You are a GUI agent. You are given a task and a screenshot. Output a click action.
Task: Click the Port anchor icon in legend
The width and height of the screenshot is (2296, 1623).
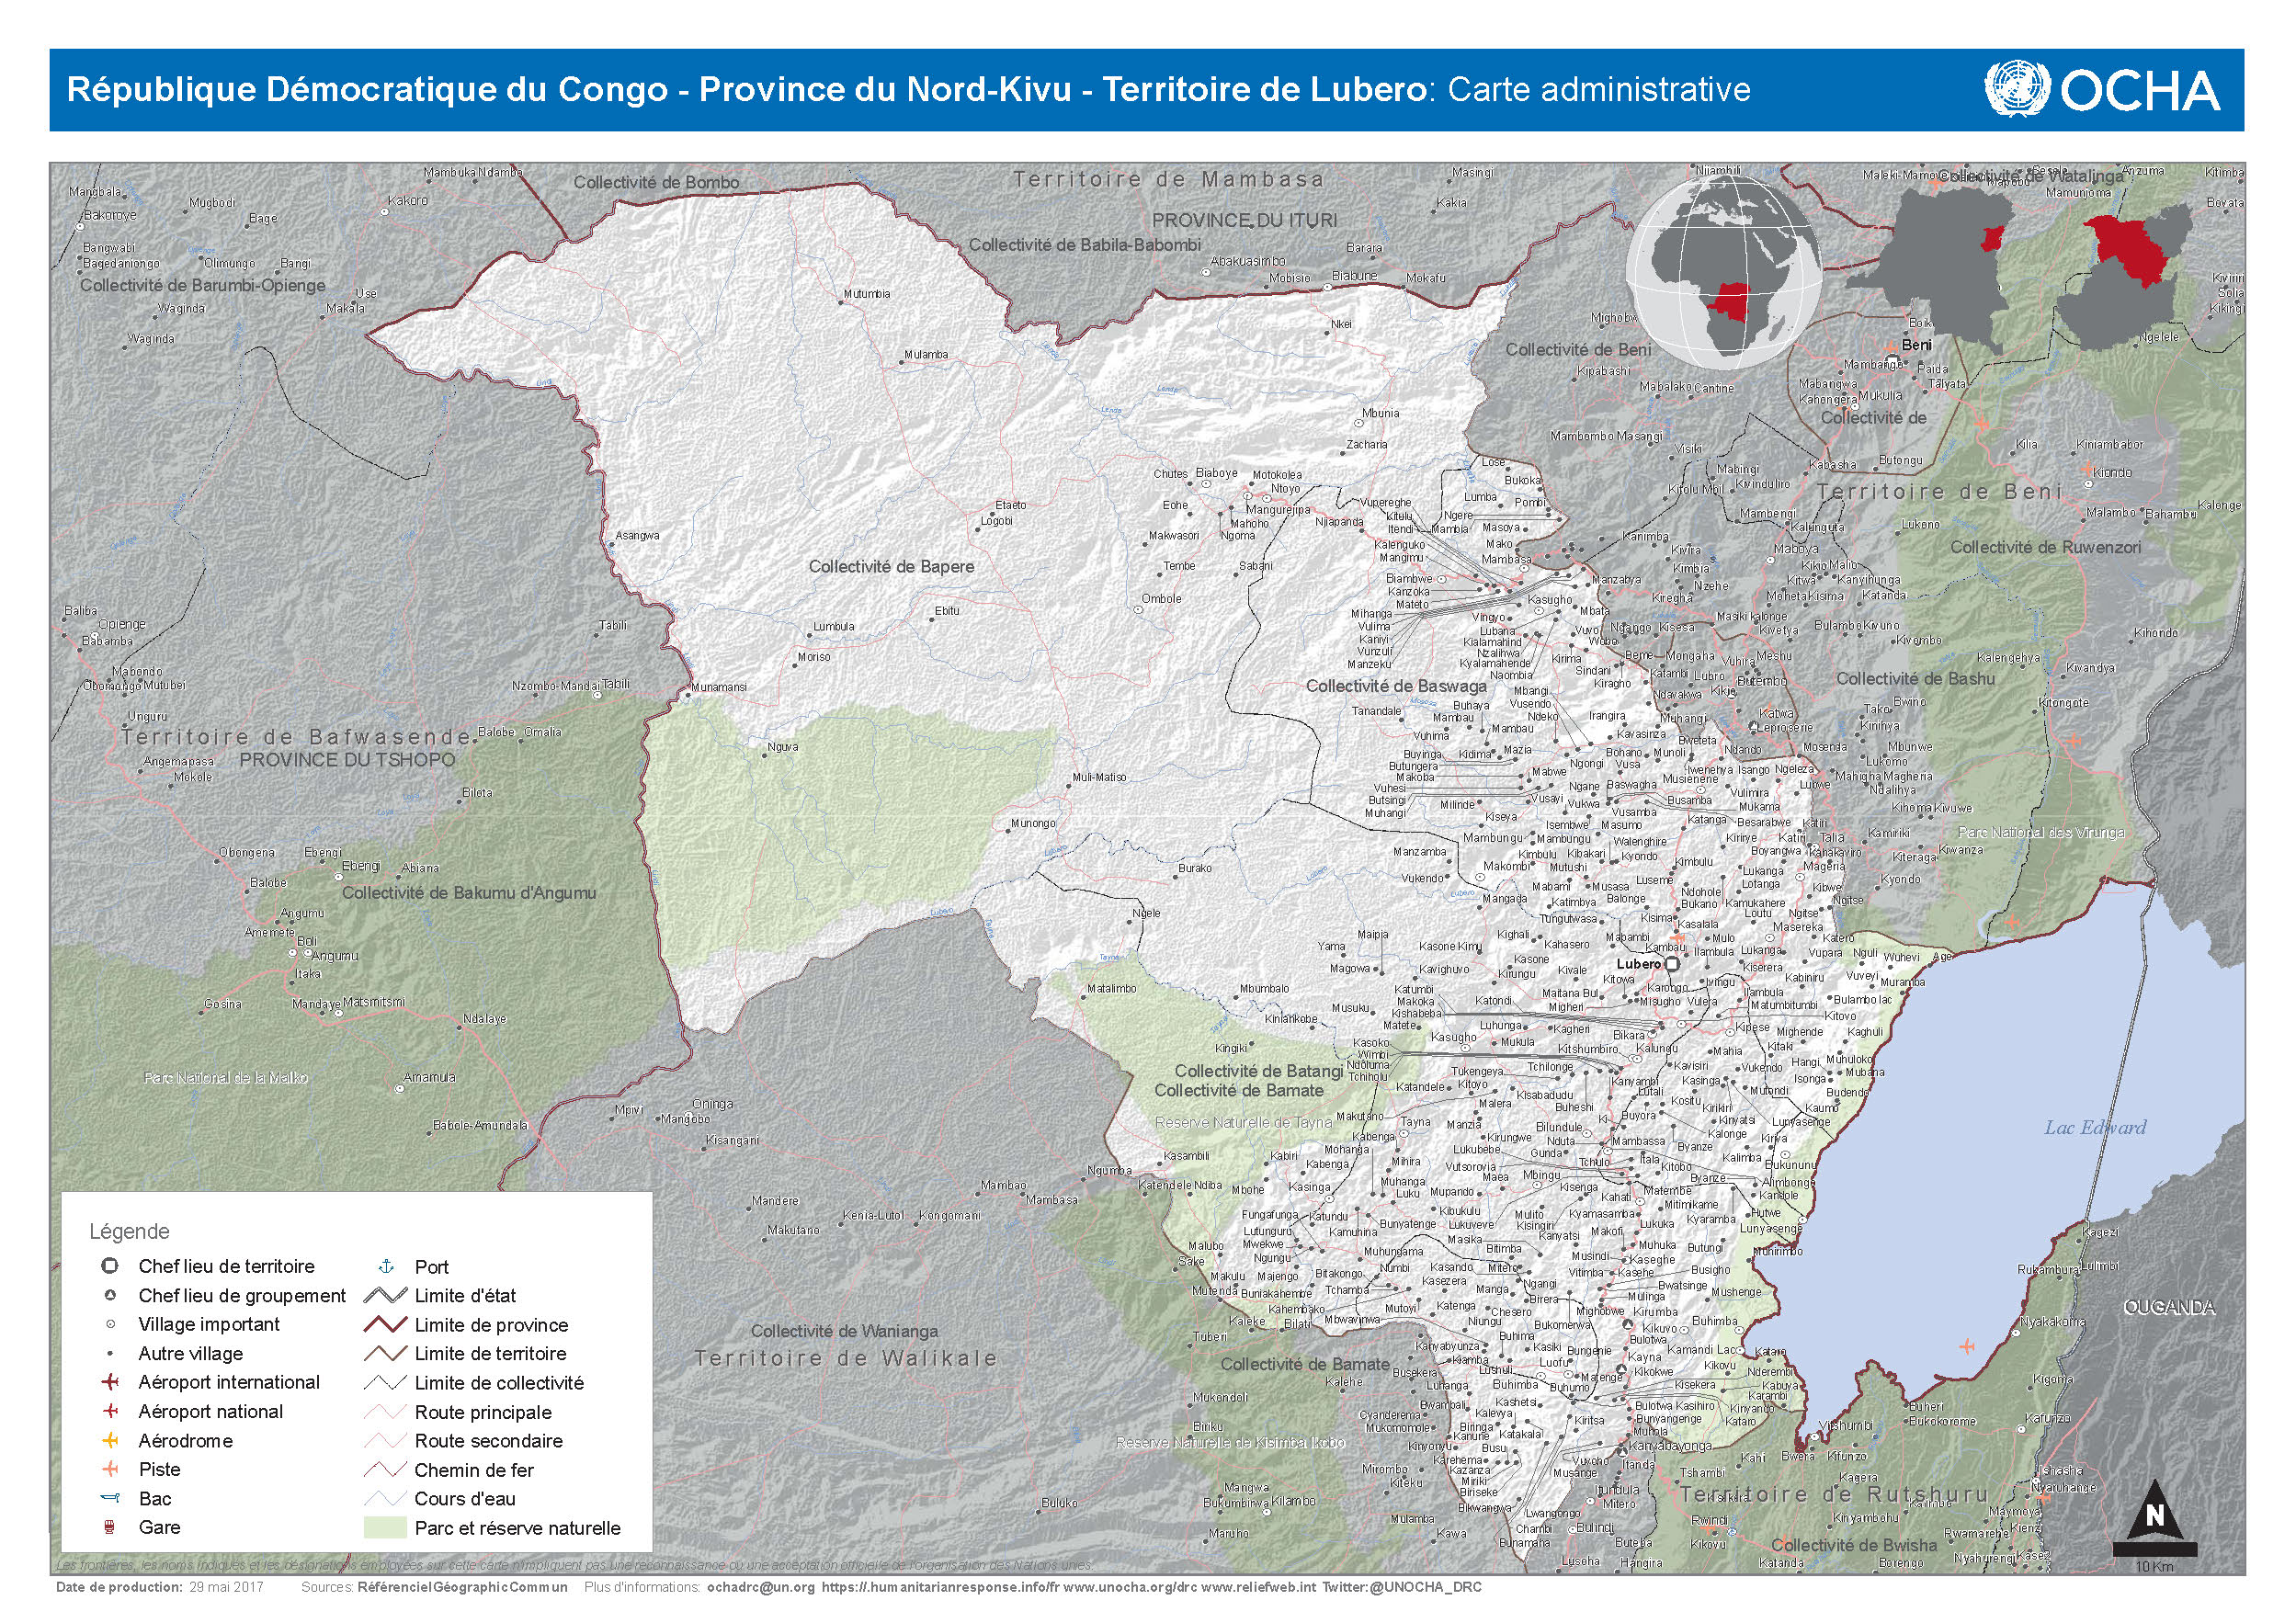[x=387, y=1266]
